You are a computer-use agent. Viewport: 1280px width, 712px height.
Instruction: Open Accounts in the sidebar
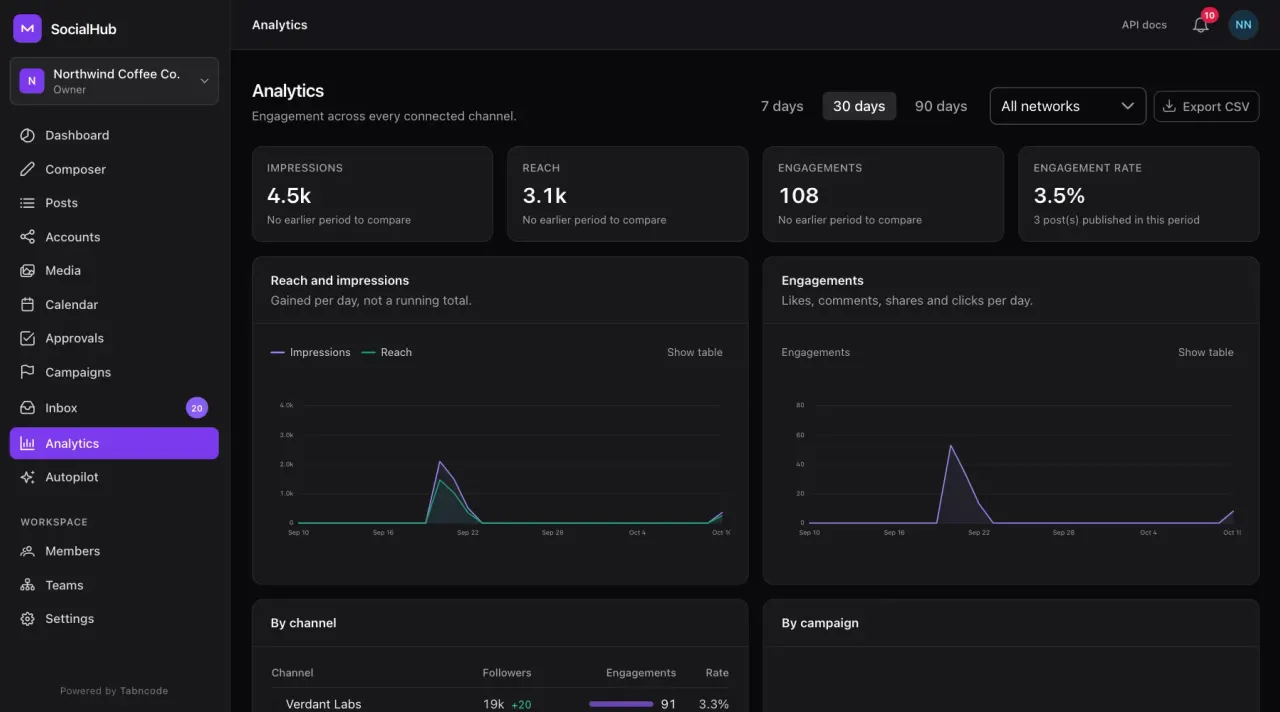coord(114,237)
